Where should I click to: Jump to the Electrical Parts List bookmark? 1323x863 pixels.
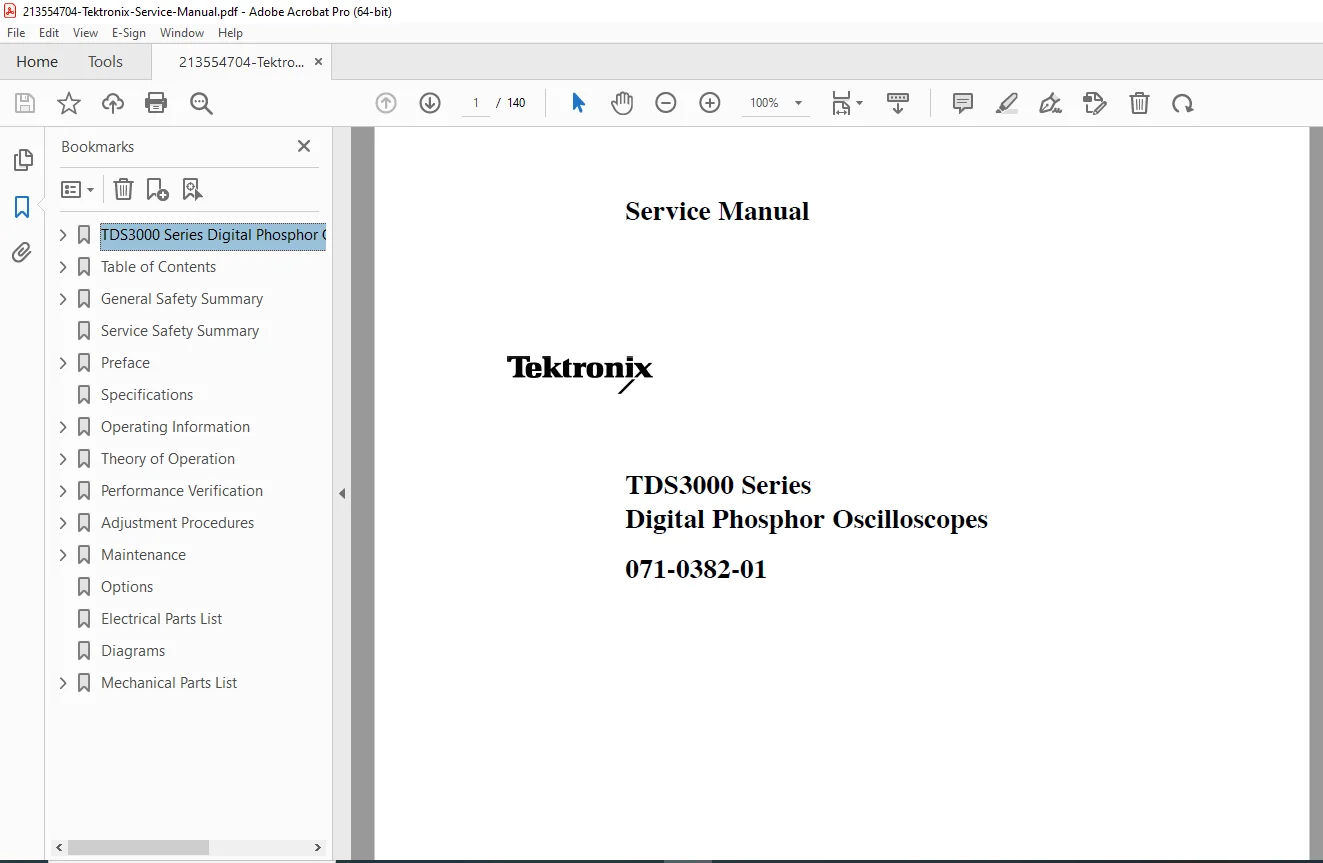pyautogui.click(x=162, y=619)
